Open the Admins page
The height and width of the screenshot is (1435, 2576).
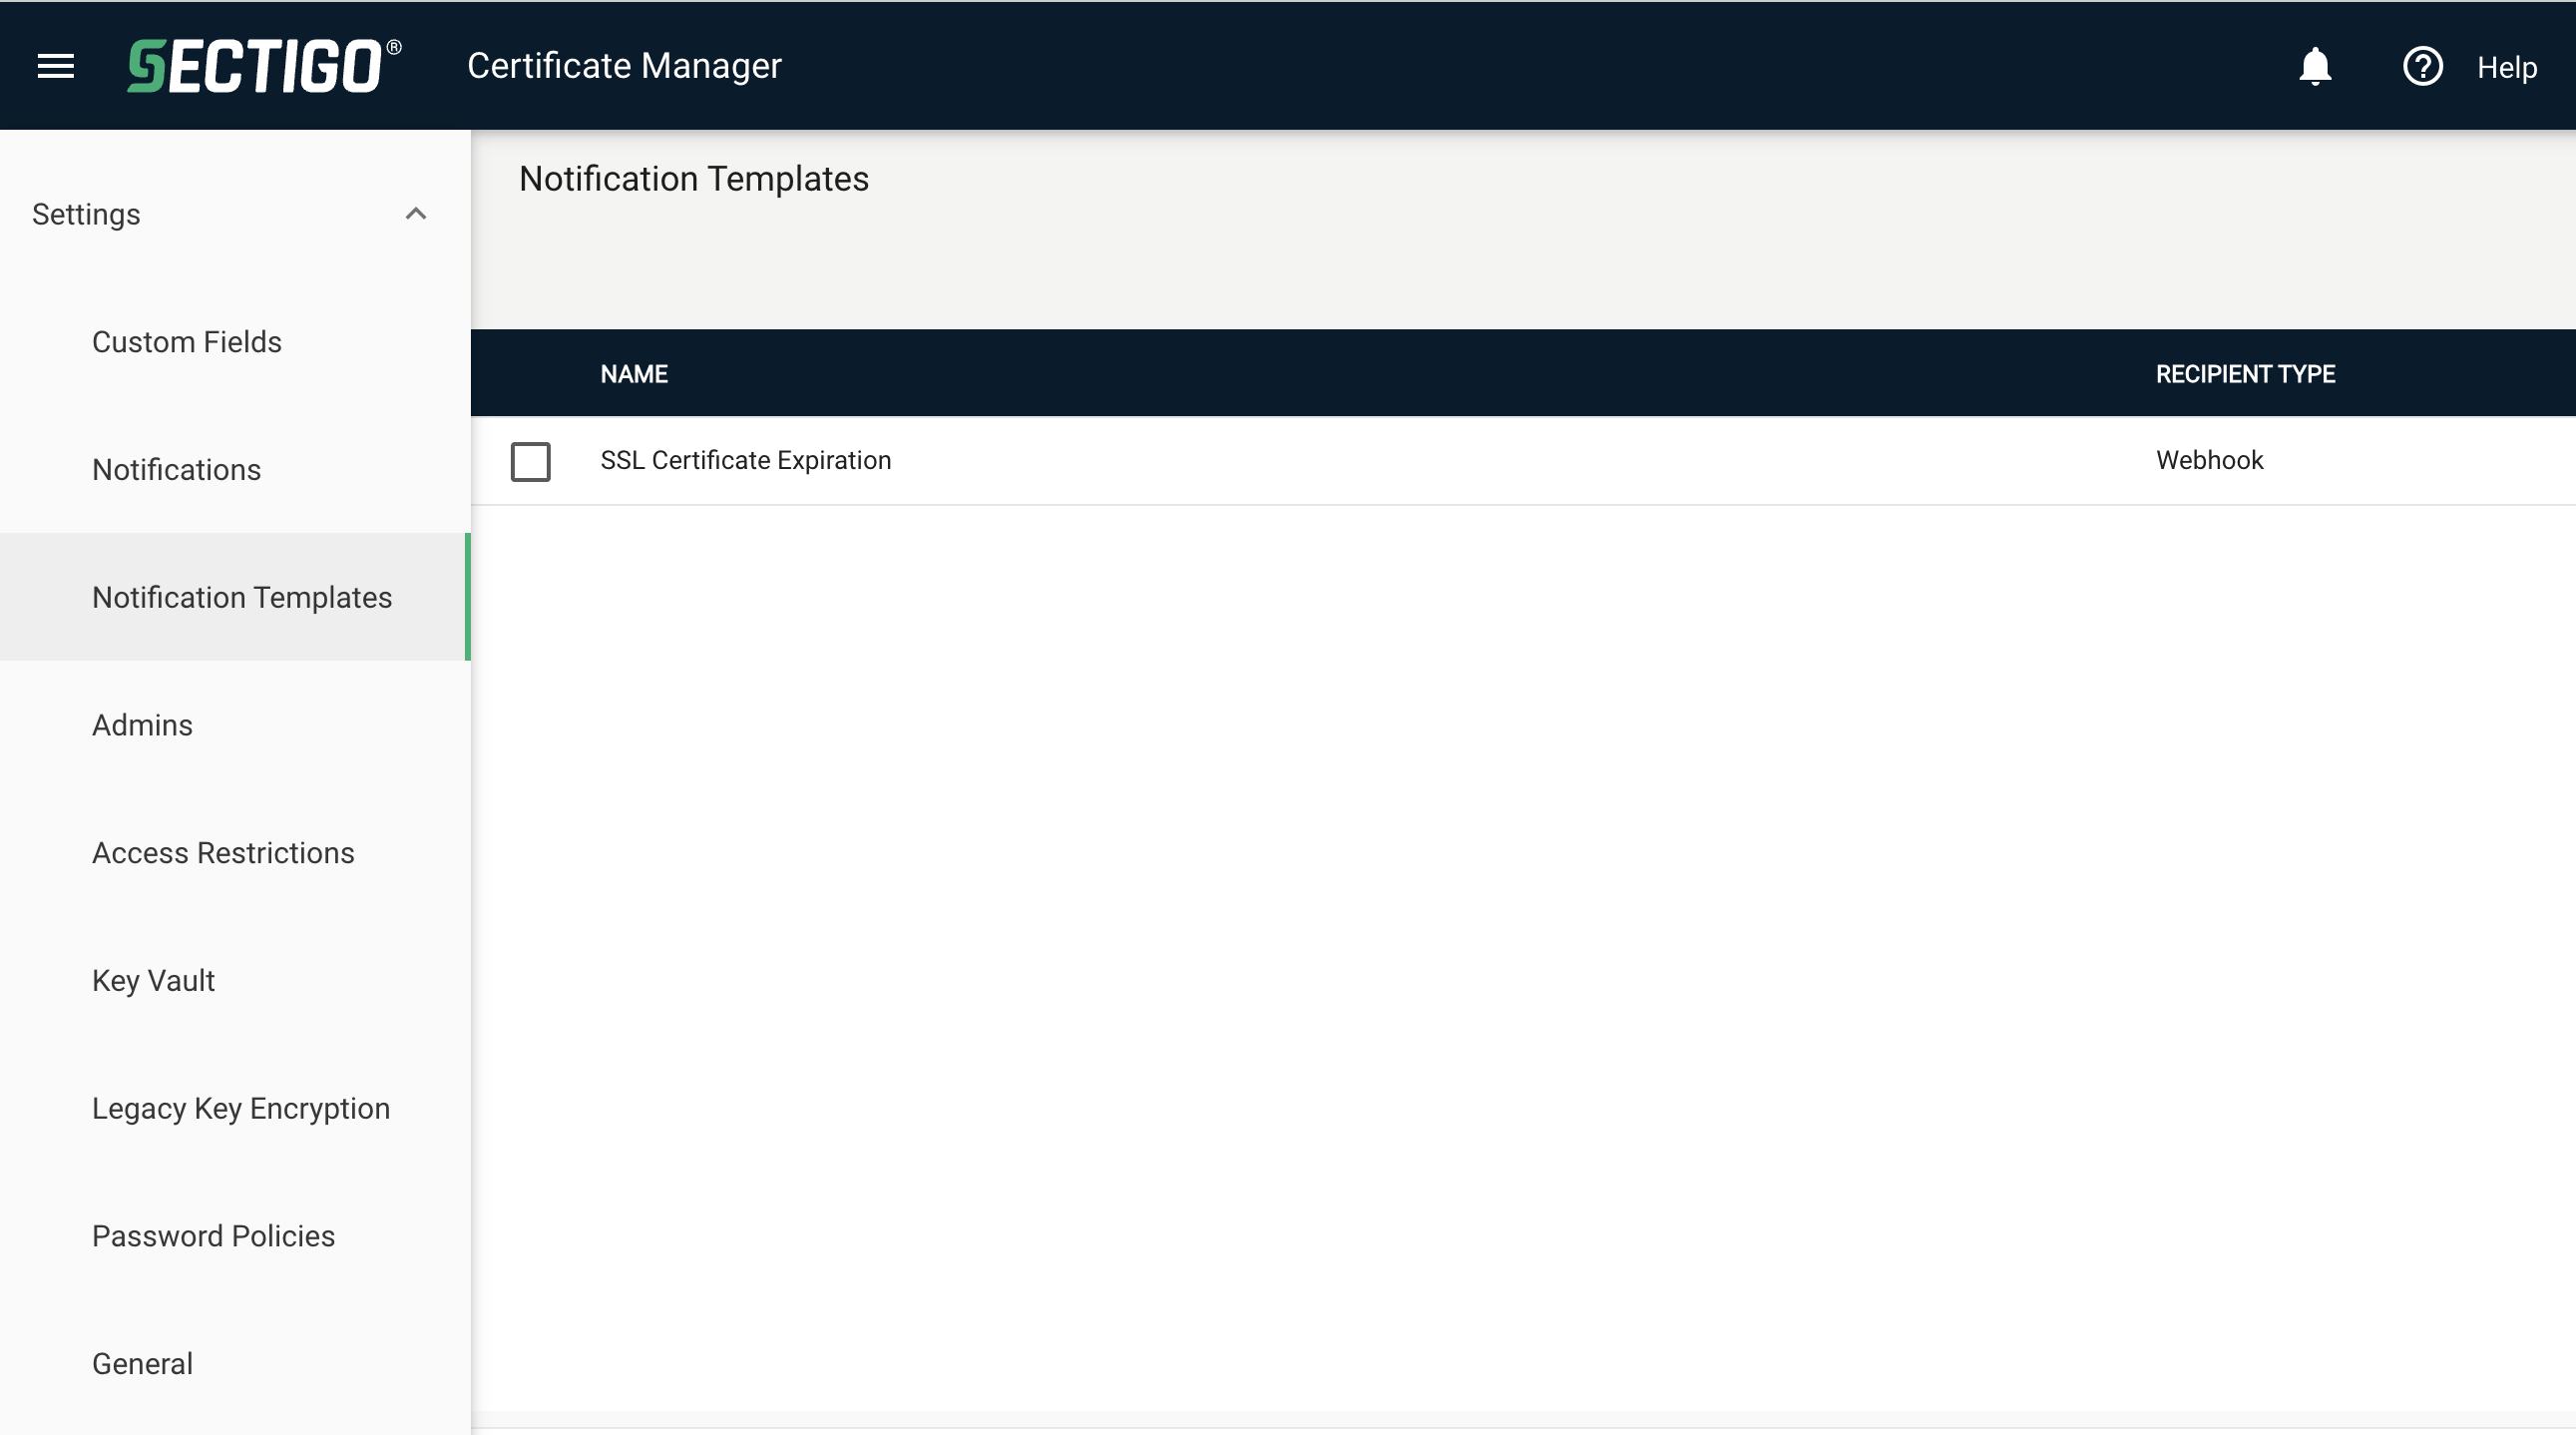pyautogui.click(x=142, y=725)
